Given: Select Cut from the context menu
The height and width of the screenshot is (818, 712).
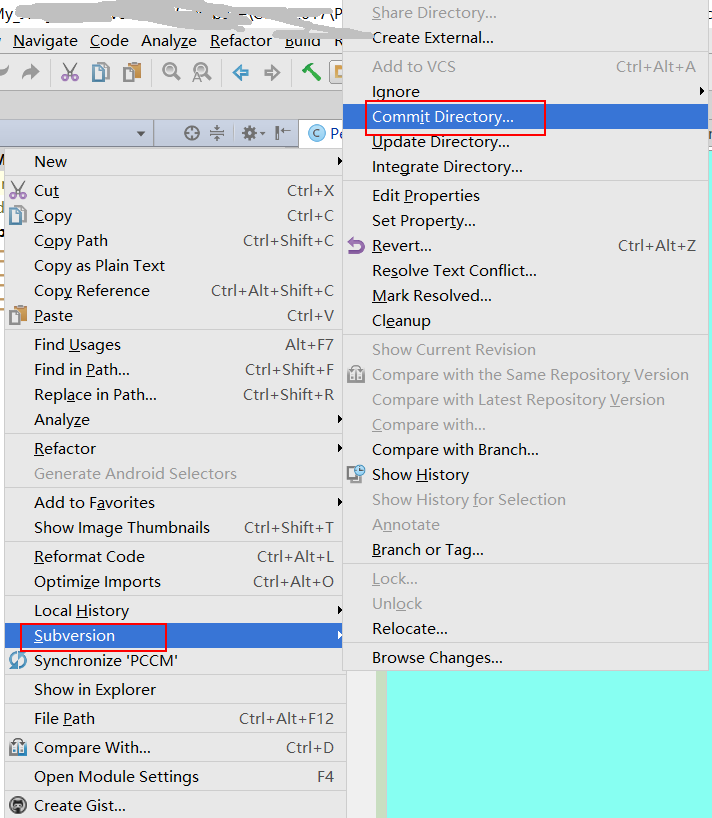Looking at the screenshot, I should click(174, 191).
